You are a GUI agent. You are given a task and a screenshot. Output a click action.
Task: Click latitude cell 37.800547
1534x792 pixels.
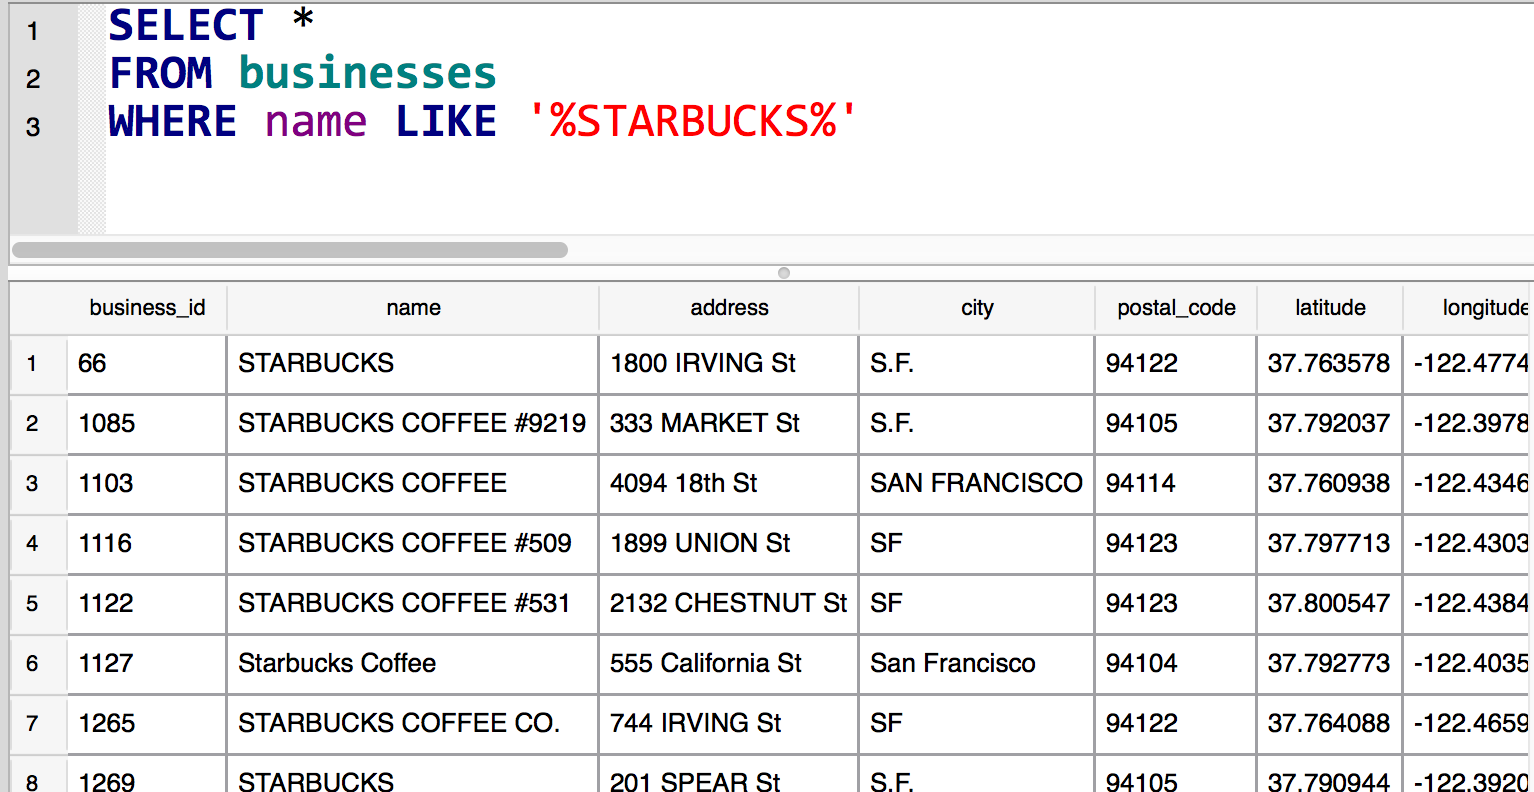click(1330, 604)
